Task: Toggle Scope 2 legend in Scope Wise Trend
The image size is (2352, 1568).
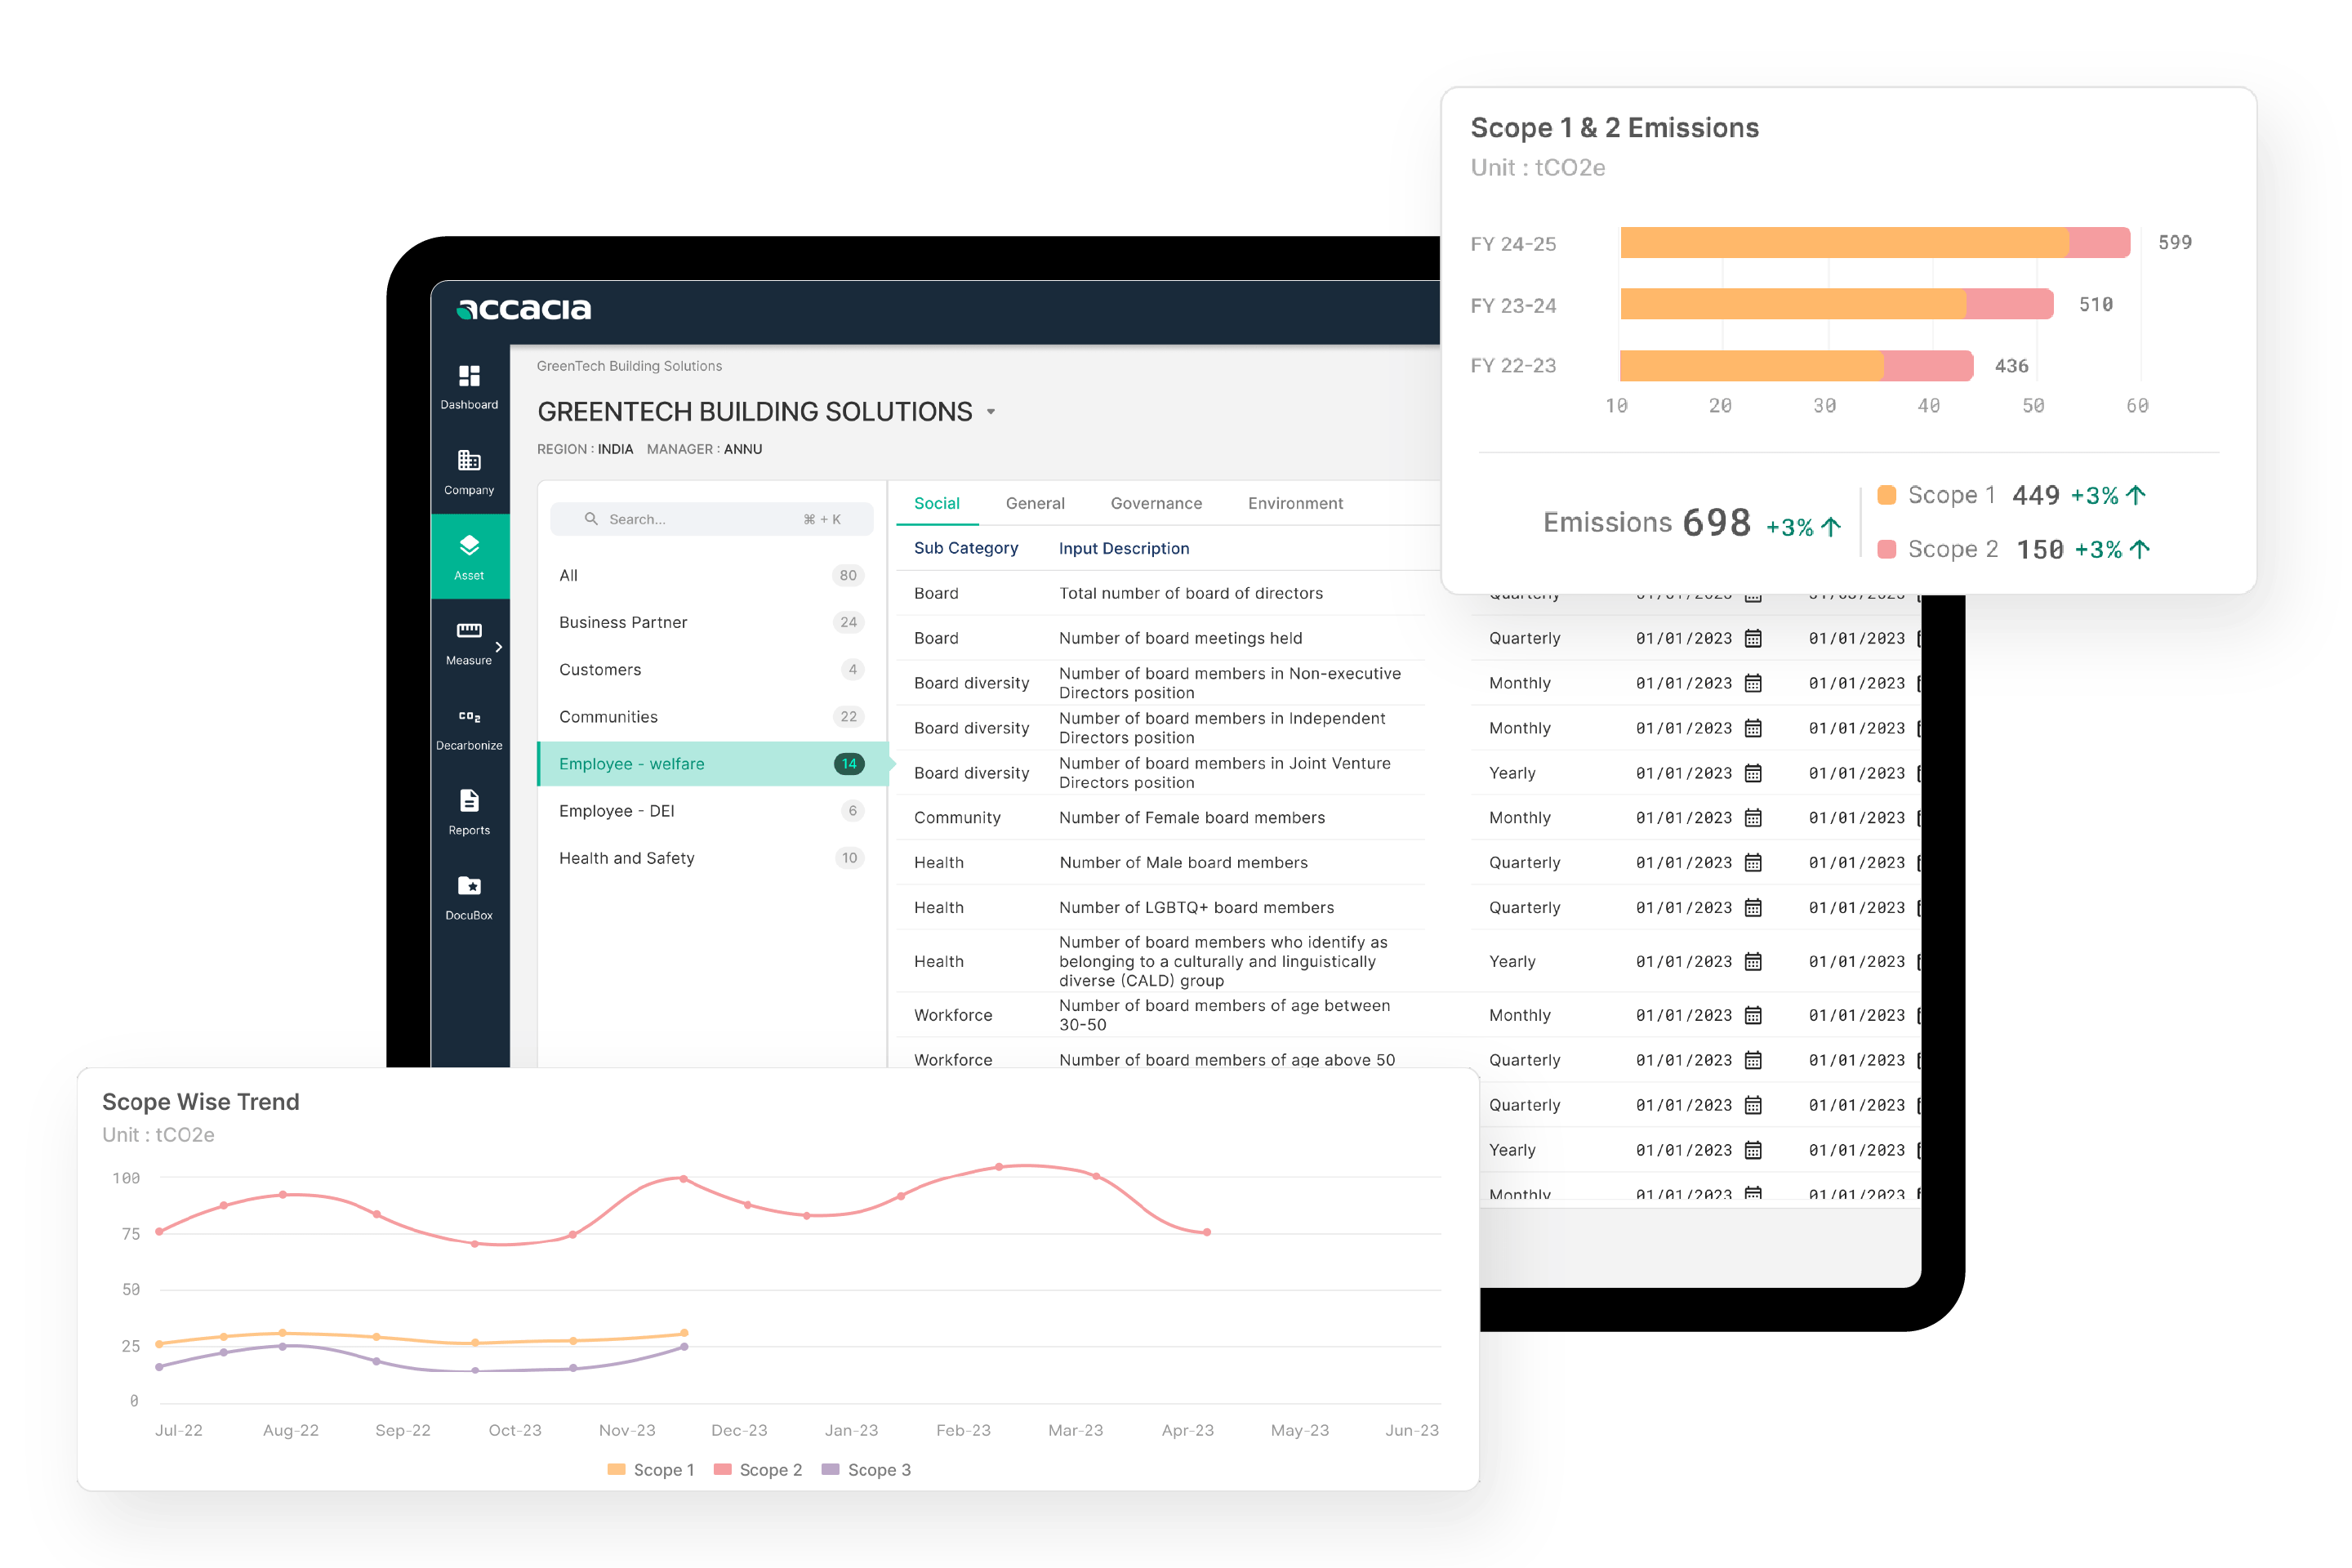Action: [758, 1470]
